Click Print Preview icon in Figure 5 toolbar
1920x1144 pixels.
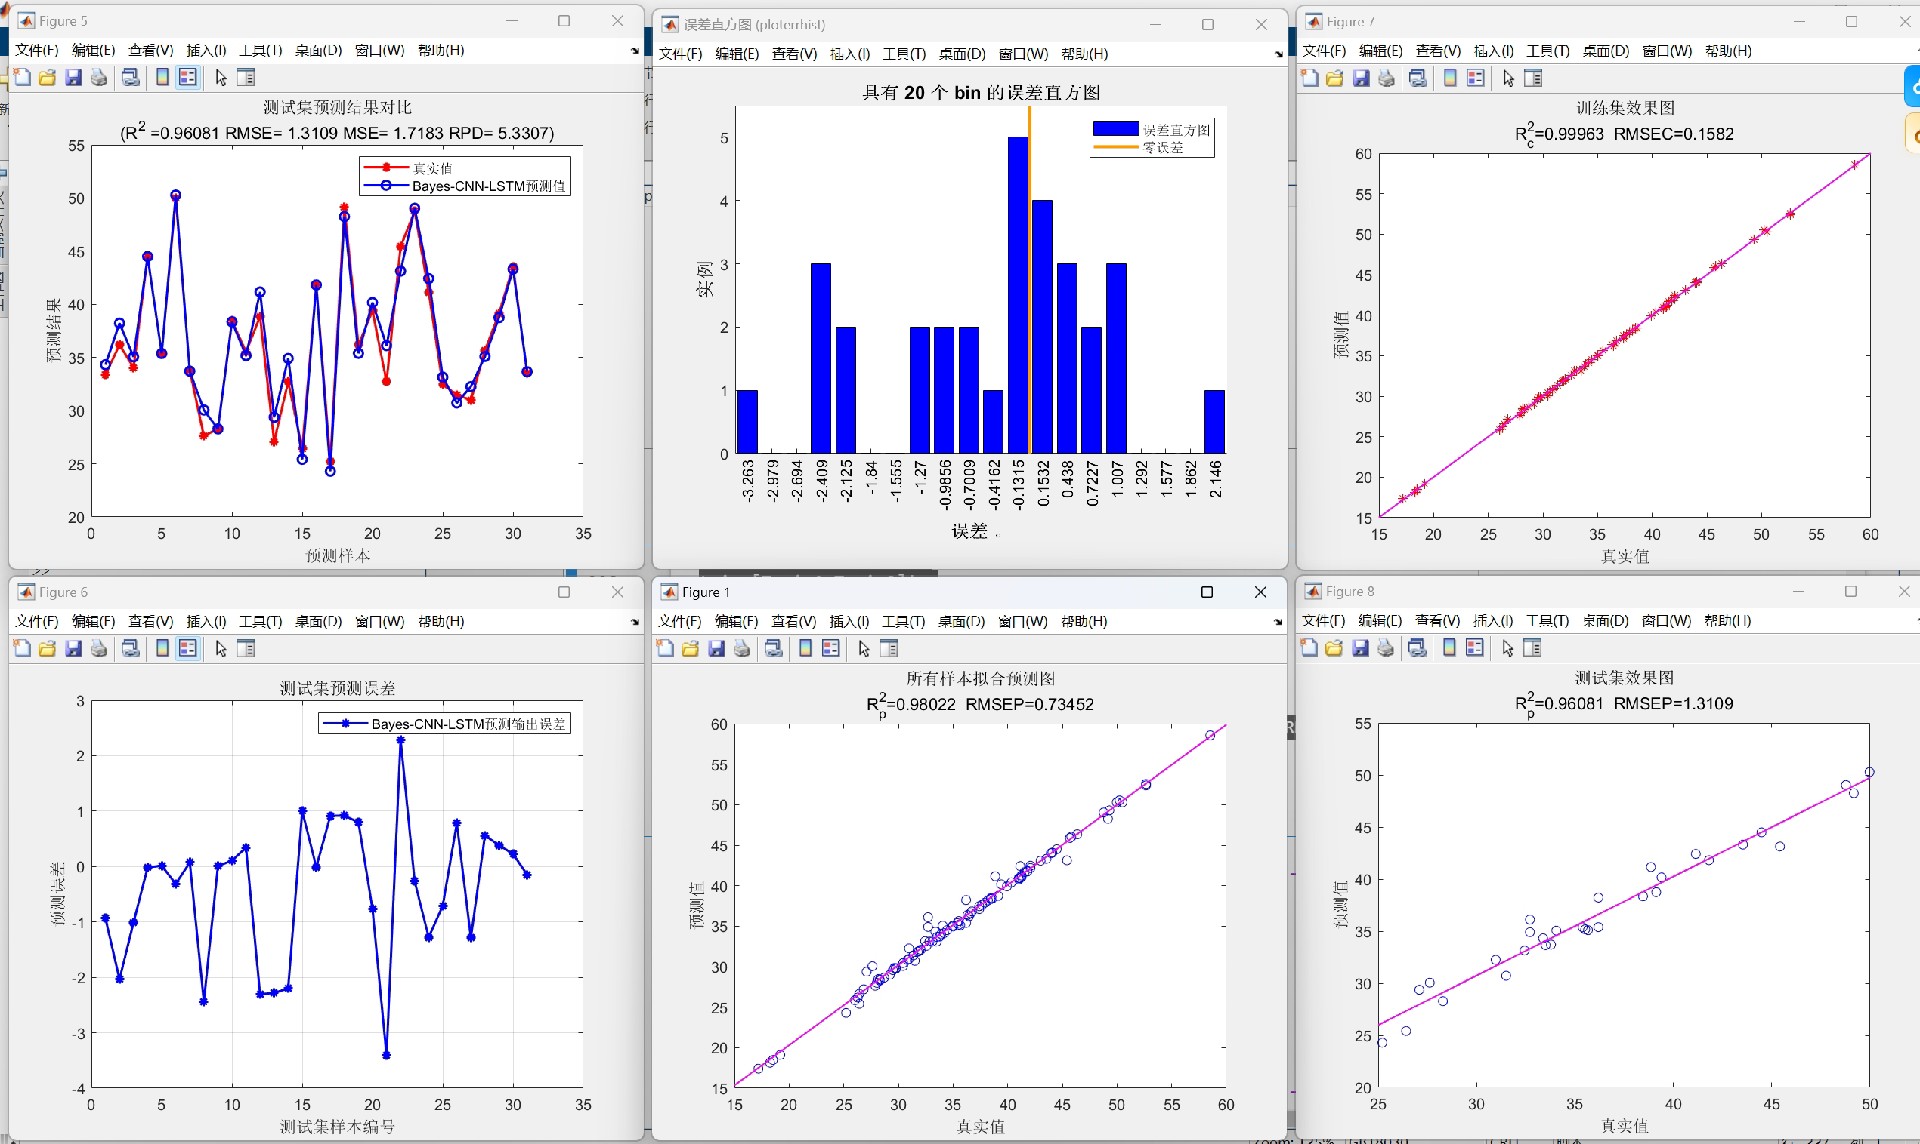[130, 77]
